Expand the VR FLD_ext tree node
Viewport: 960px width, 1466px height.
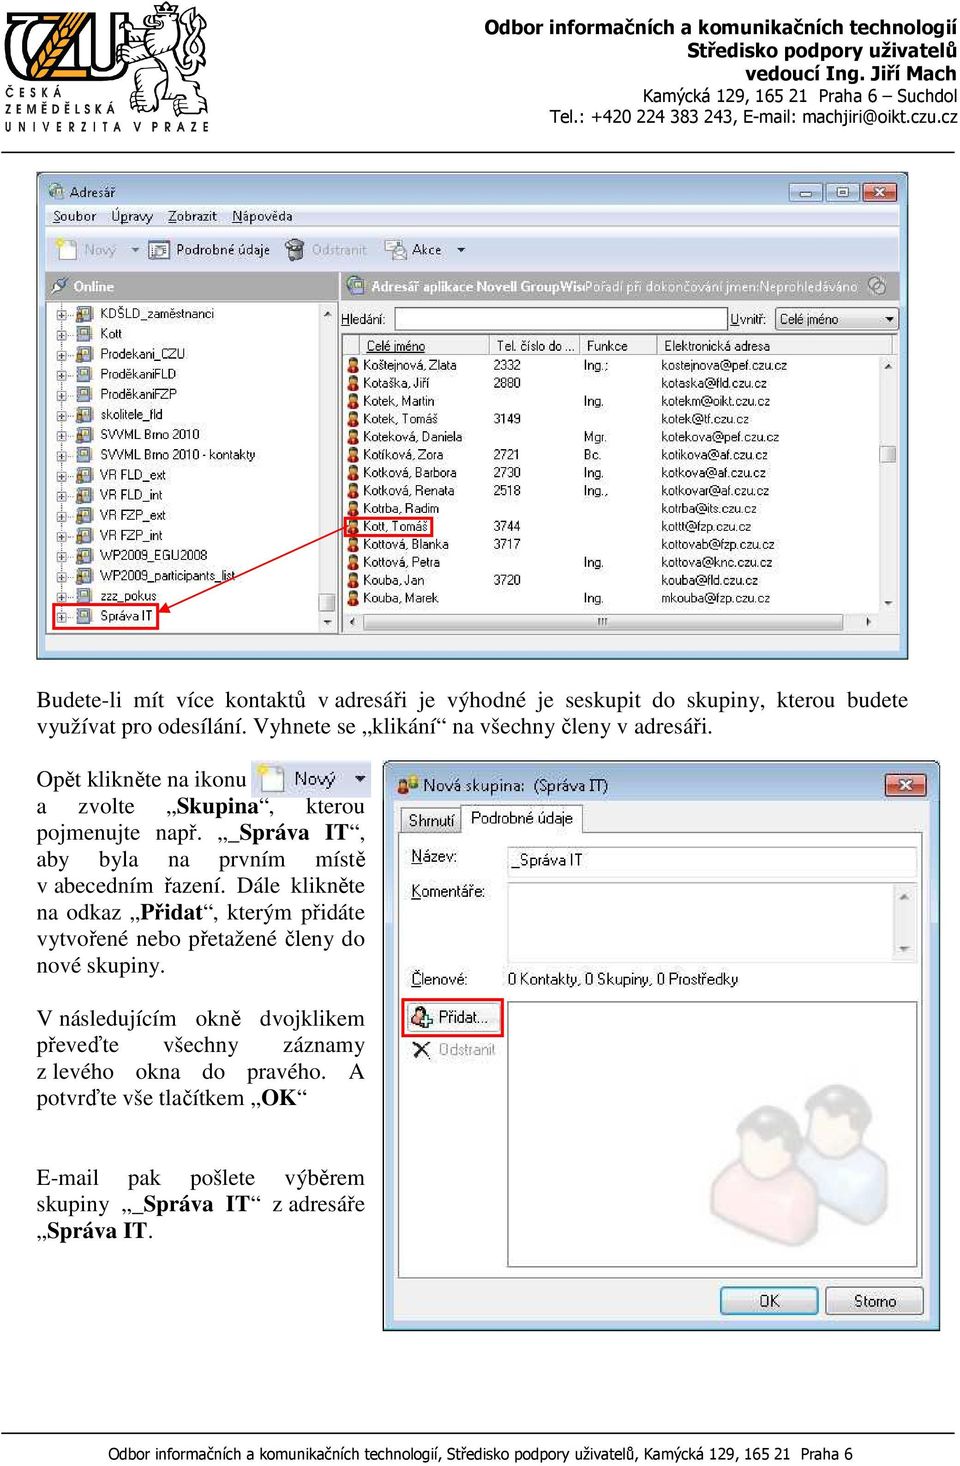pos(61,475)
